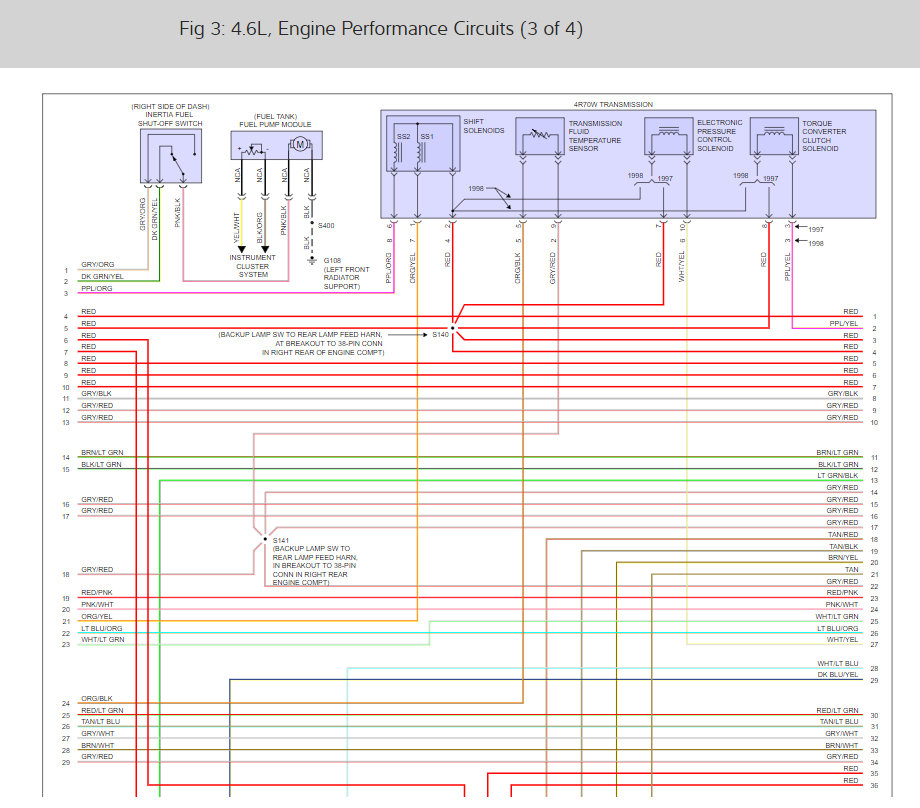The image size is (920, 808).
Task: Click the RED/PNK label at left pin 19
Action: 97,593
